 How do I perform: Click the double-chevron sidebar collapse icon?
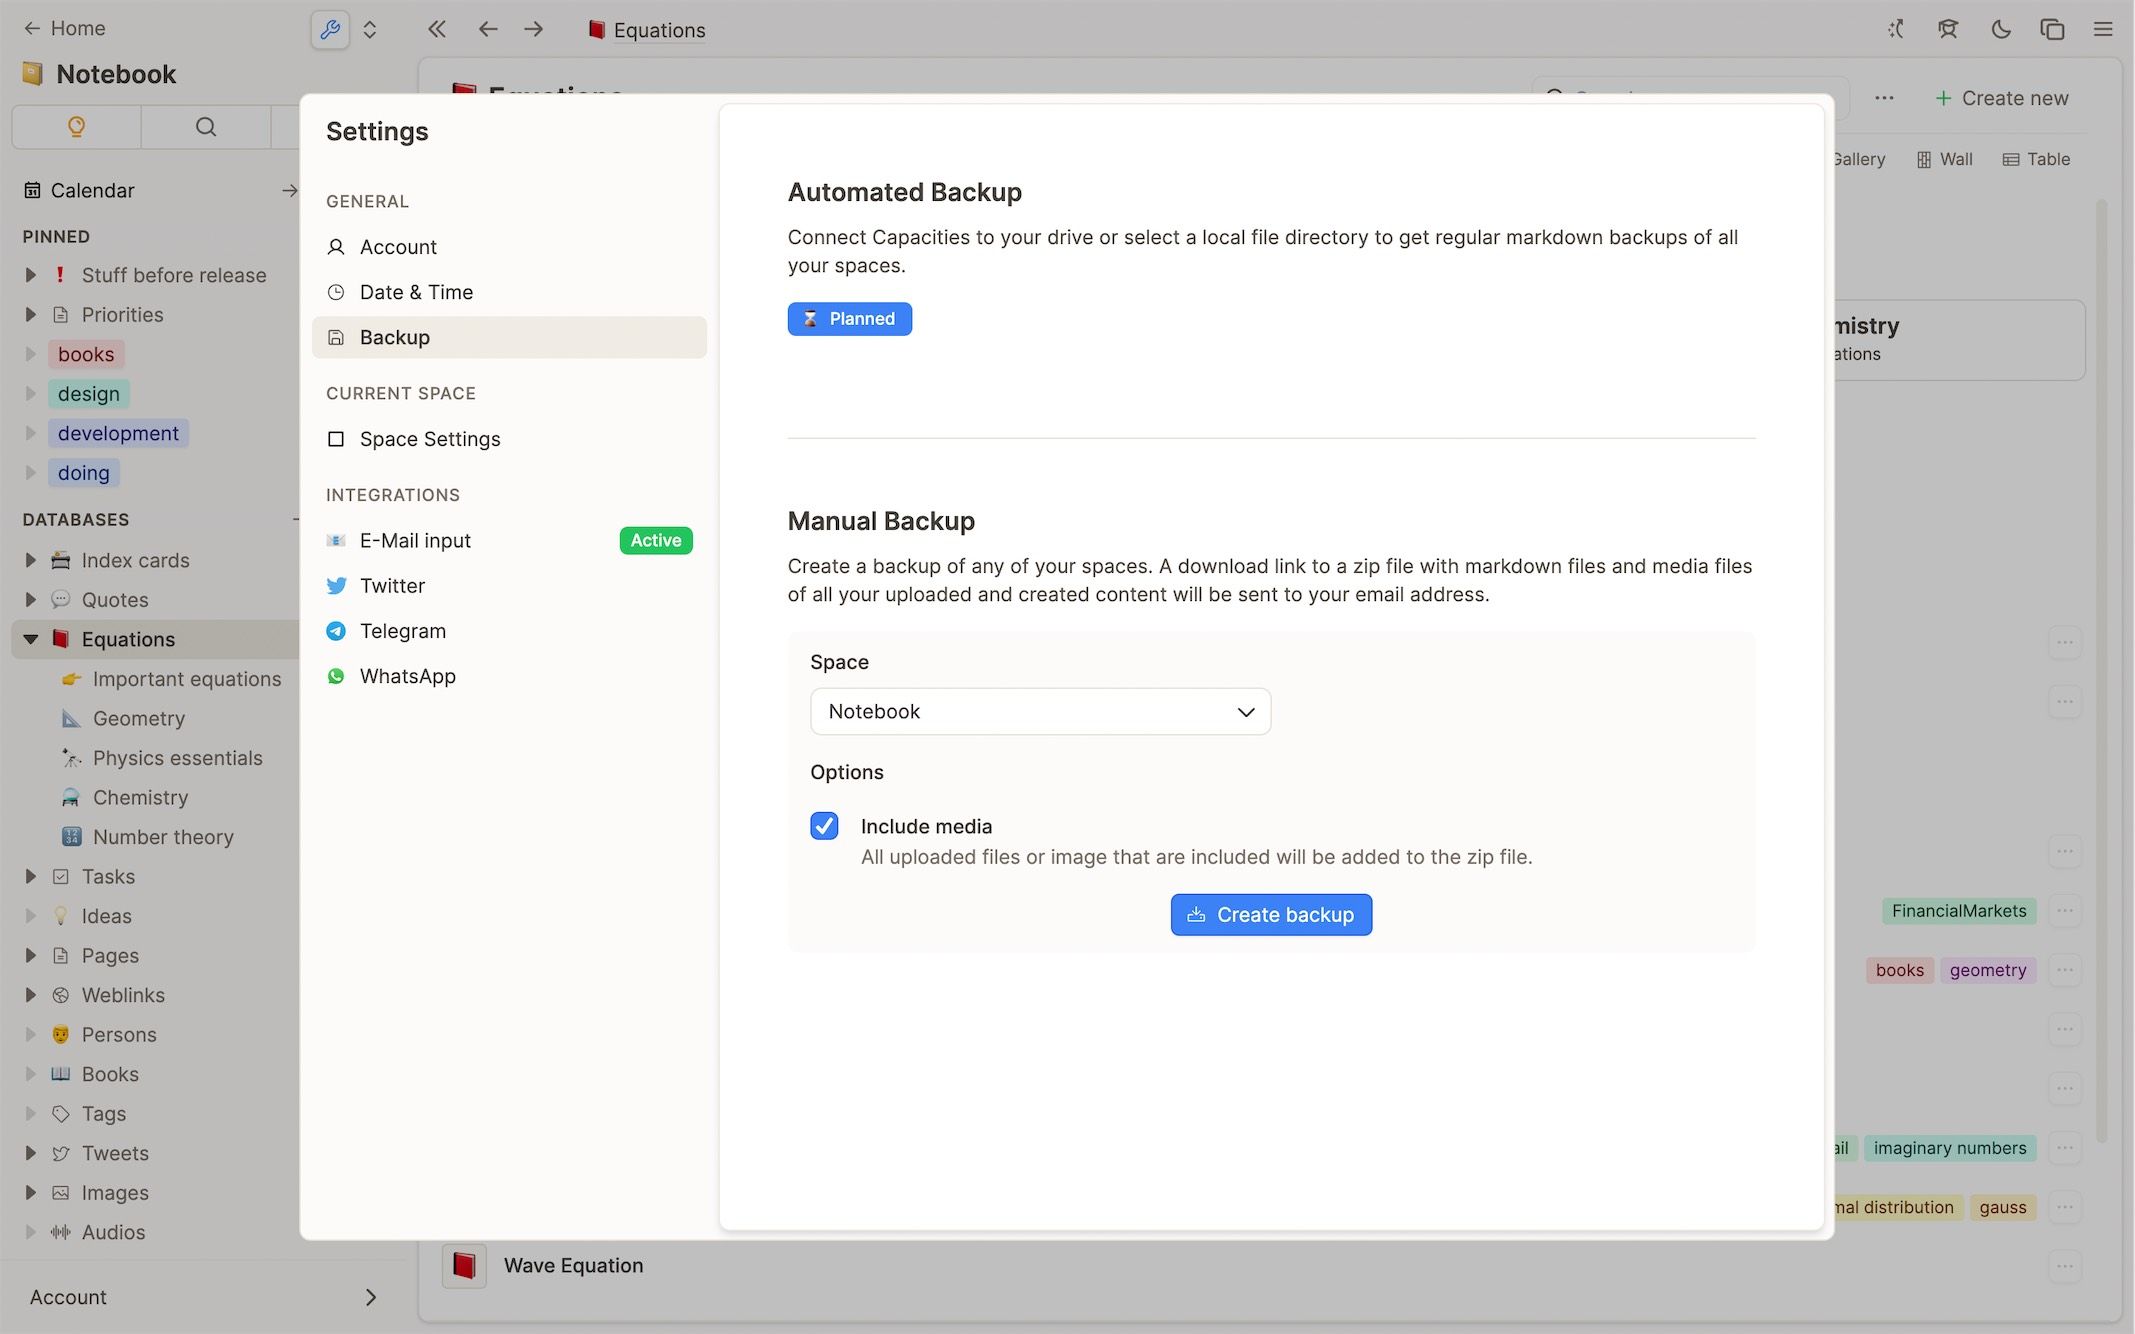click(x=436, y=29)
